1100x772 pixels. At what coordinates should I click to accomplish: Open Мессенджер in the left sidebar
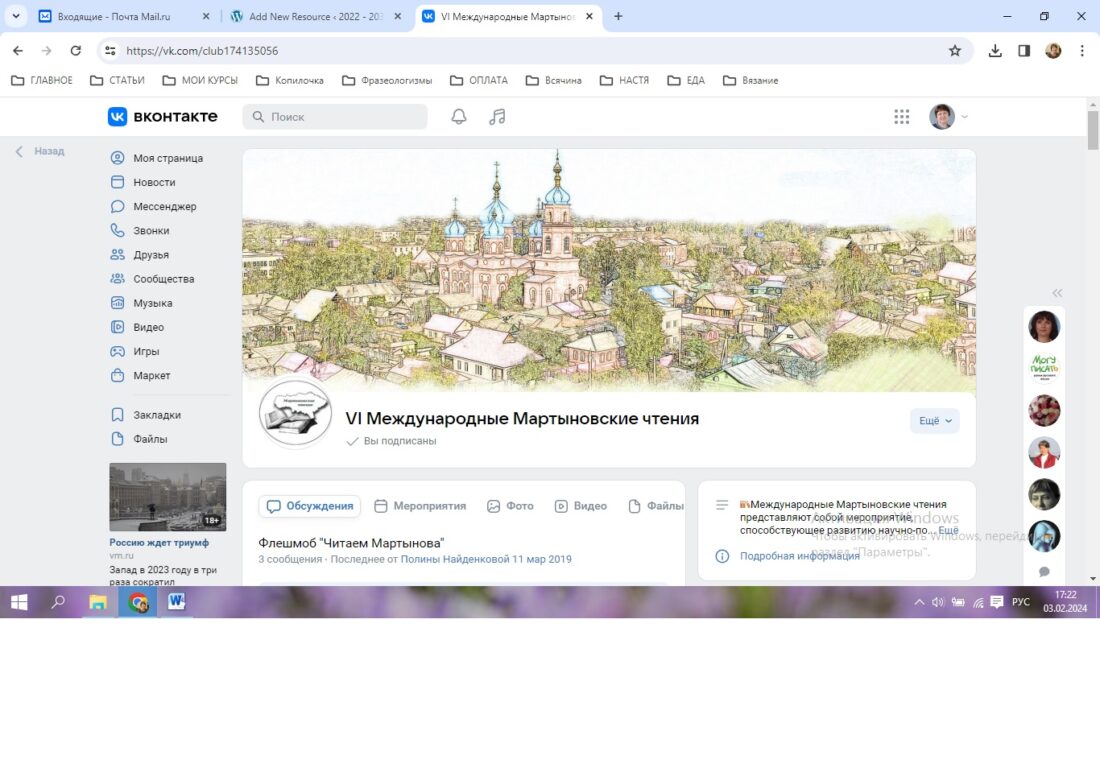pyautogui.click(x=164, y=207)
